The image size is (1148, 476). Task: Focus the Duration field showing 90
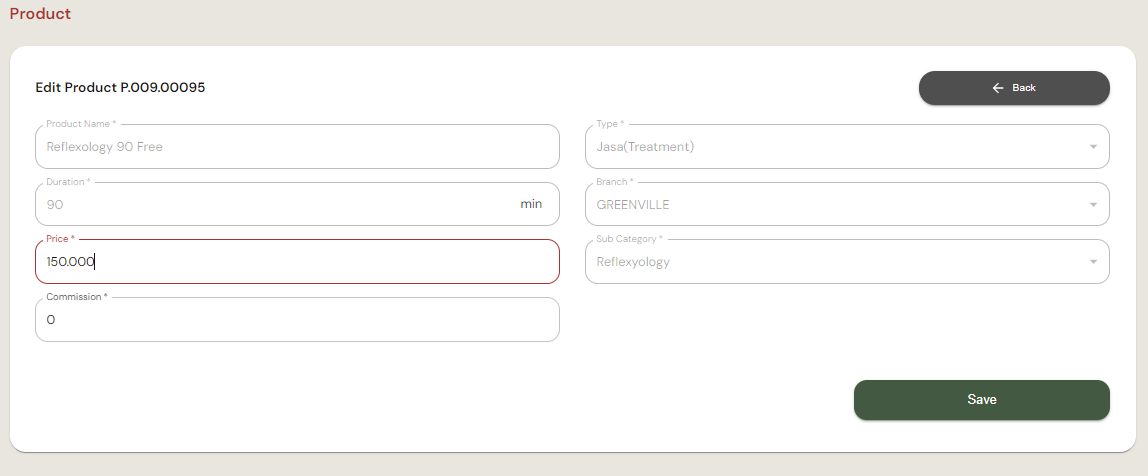pyautogui.click(x=270, y=204)
